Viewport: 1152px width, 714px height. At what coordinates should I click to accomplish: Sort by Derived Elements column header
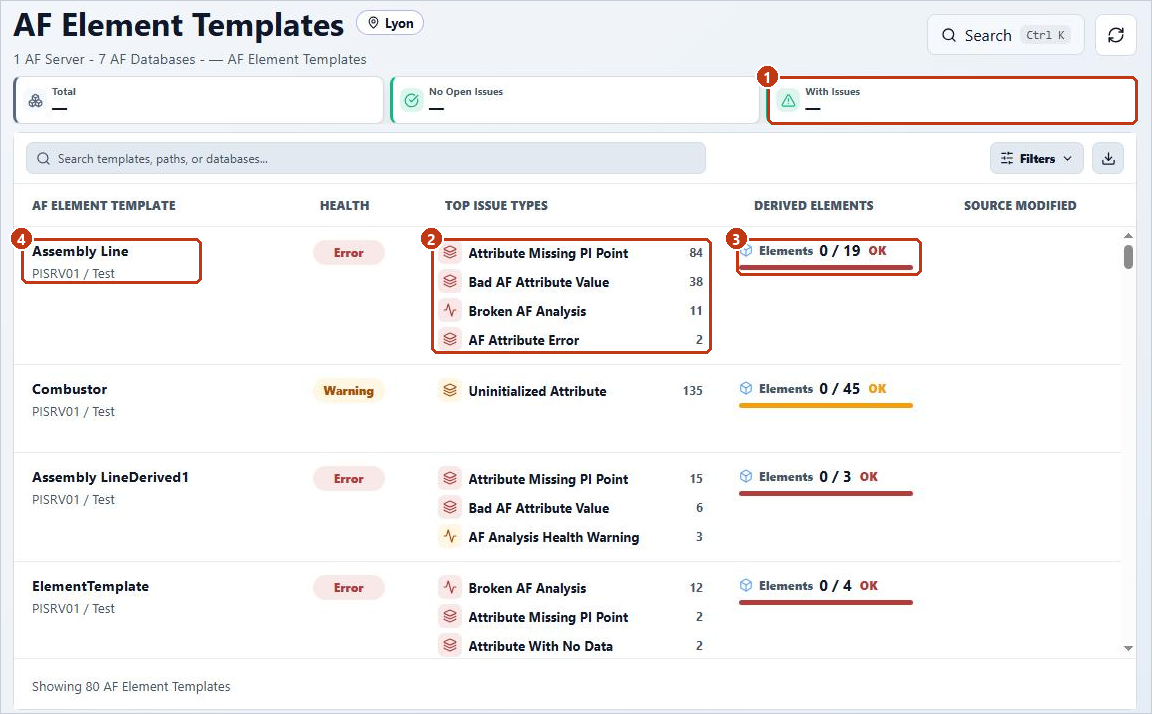point(813,206)
